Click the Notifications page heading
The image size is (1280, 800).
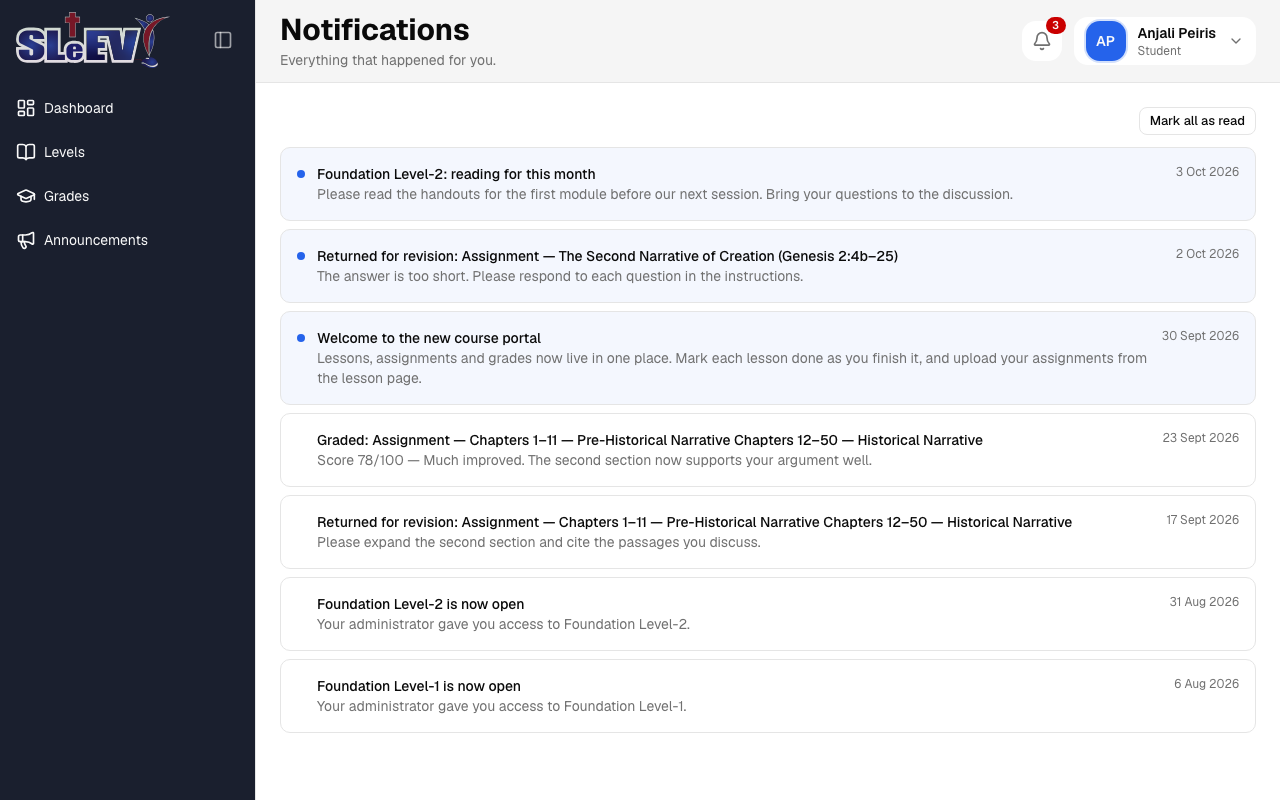pos(375,29)
